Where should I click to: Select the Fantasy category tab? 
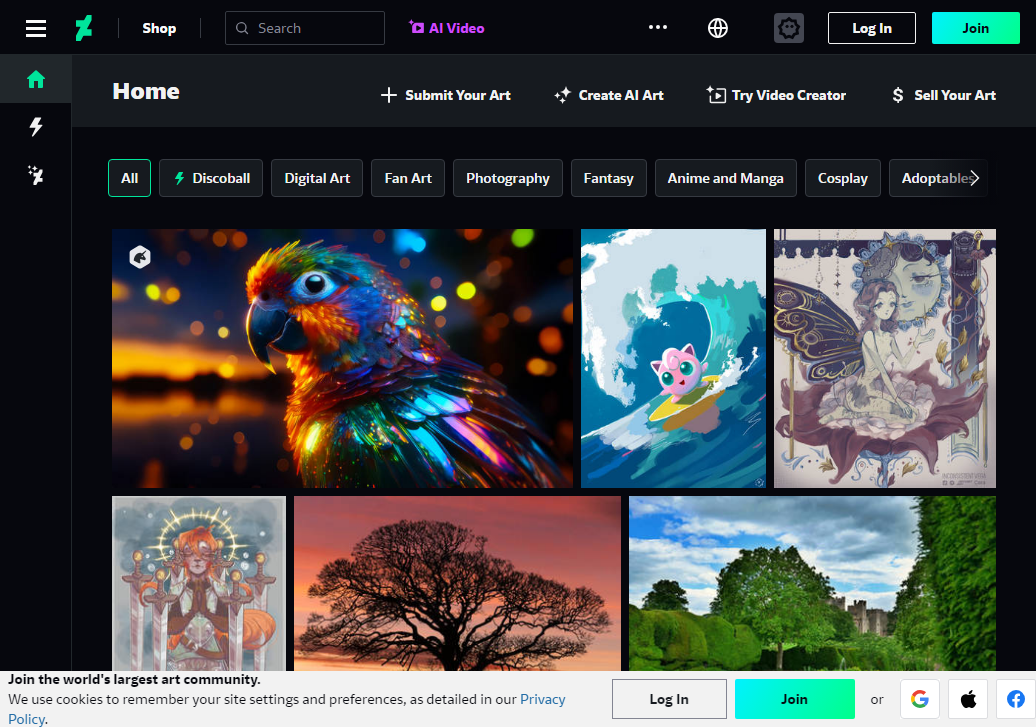coord(609,178)
